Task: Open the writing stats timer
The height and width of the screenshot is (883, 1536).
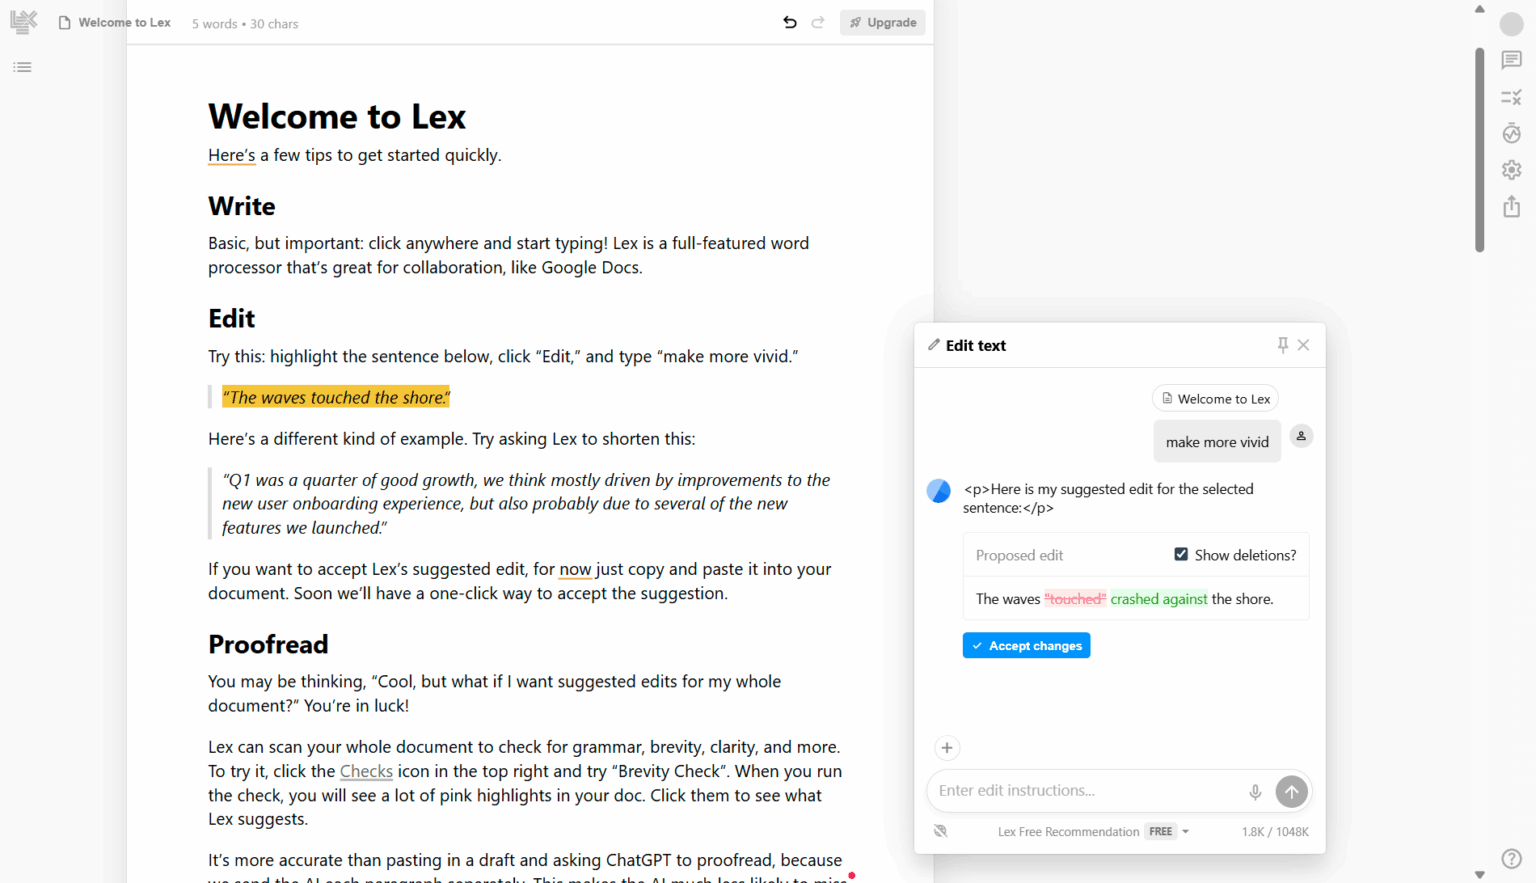Action: click(x=1511, y=133)
